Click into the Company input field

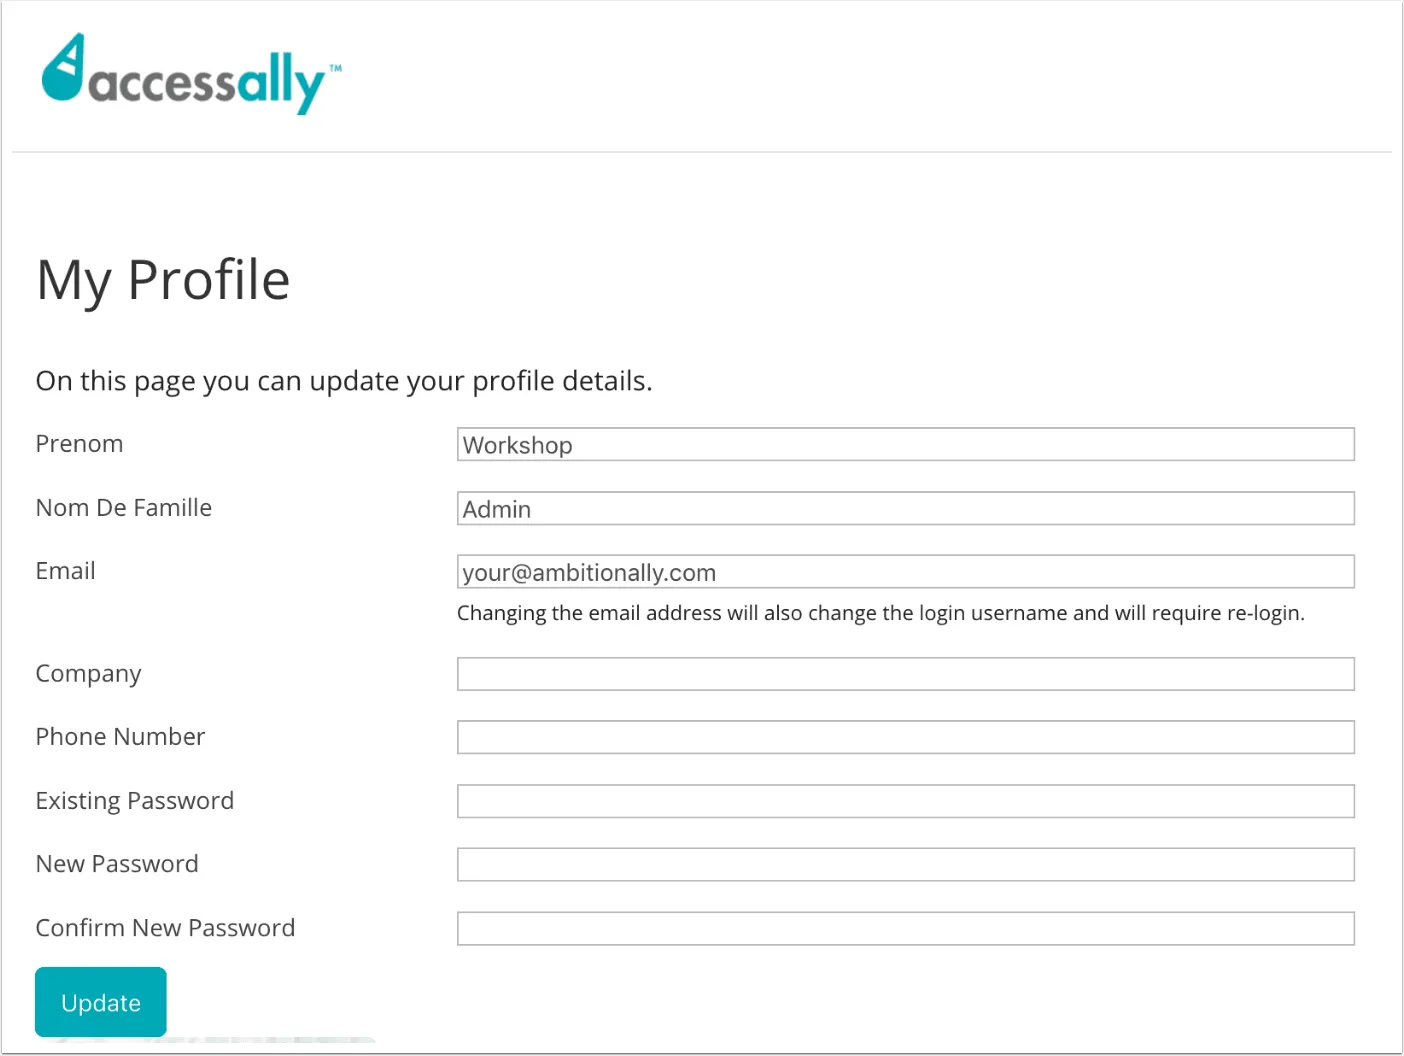(x=905, y=674)
